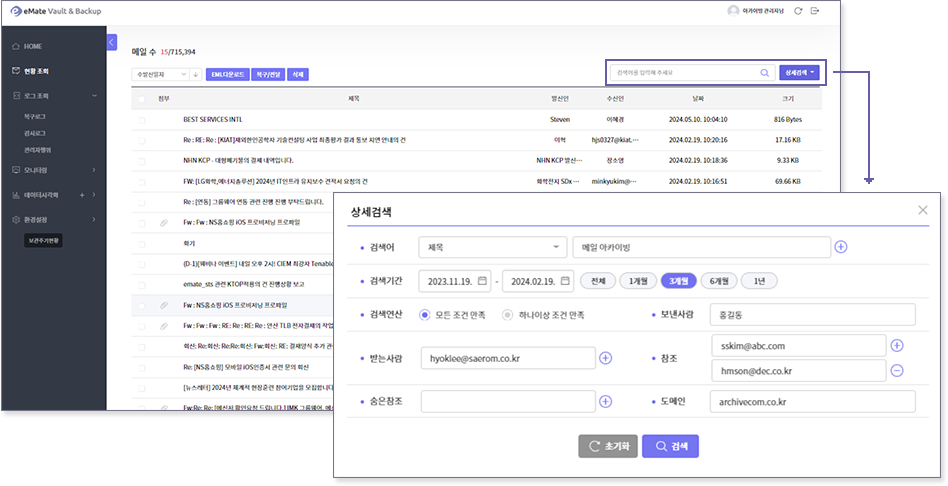
Task: Click paperclip on highlighted Fw : NS홈쇼핑 row
Action: (163, 306)
